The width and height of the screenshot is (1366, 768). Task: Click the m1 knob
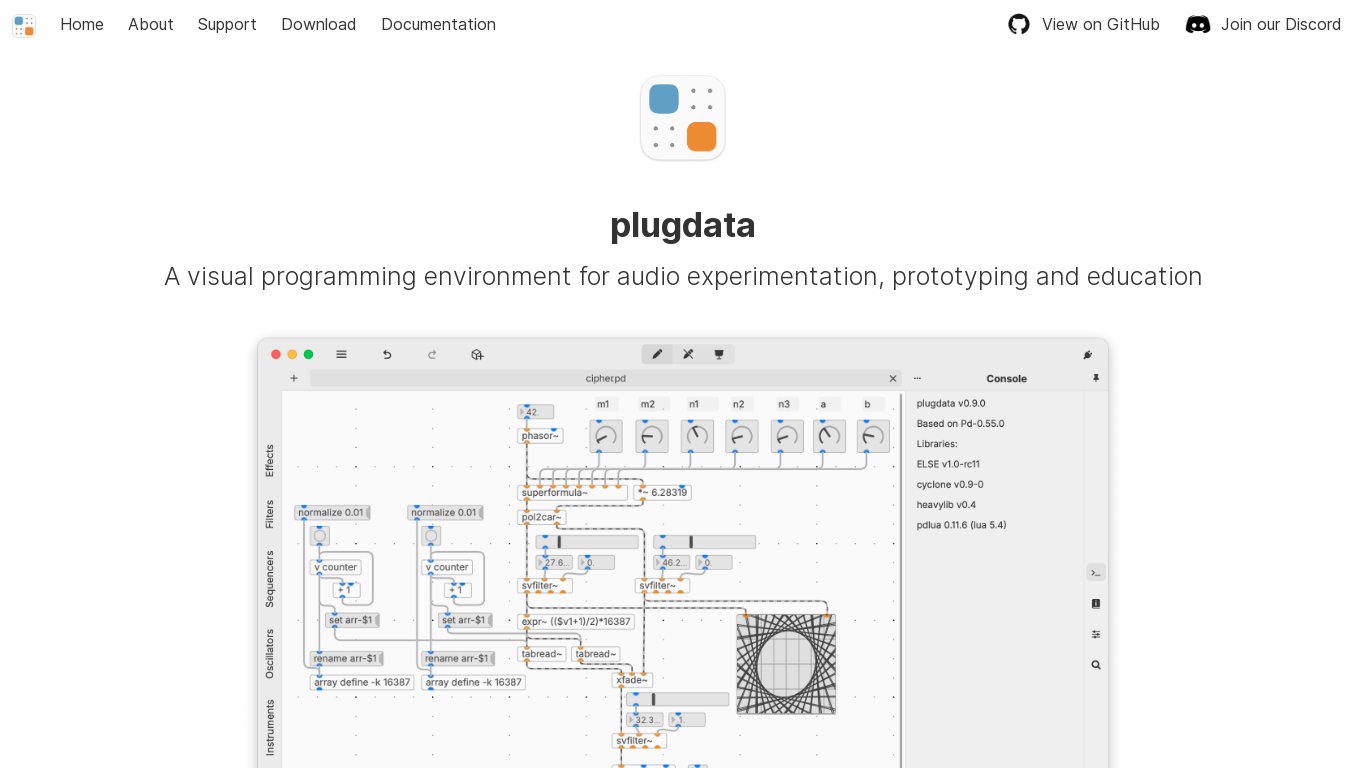(606, 436)
